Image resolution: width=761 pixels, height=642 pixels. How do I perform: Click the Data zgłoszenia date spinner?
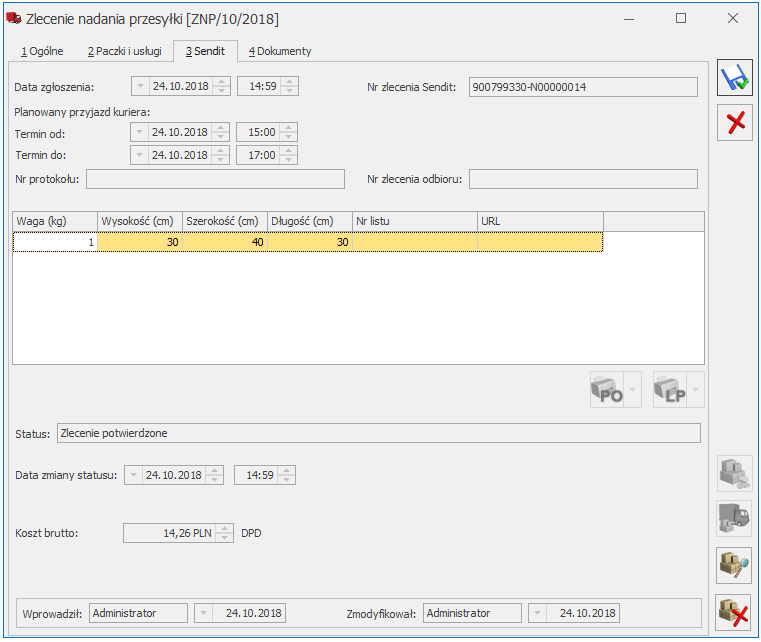coord(222,86)
